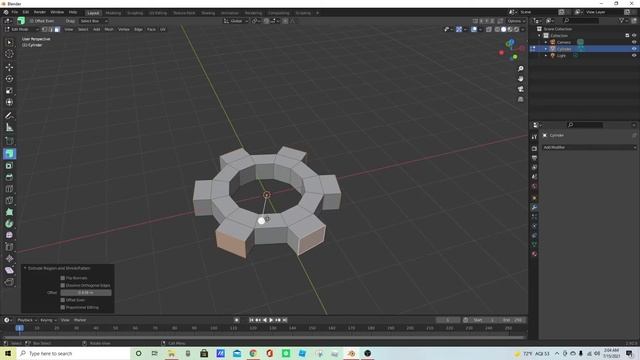Open the Render menu
Screen dimensions: 640x360
pyautogui.click(x=40, y=12)
